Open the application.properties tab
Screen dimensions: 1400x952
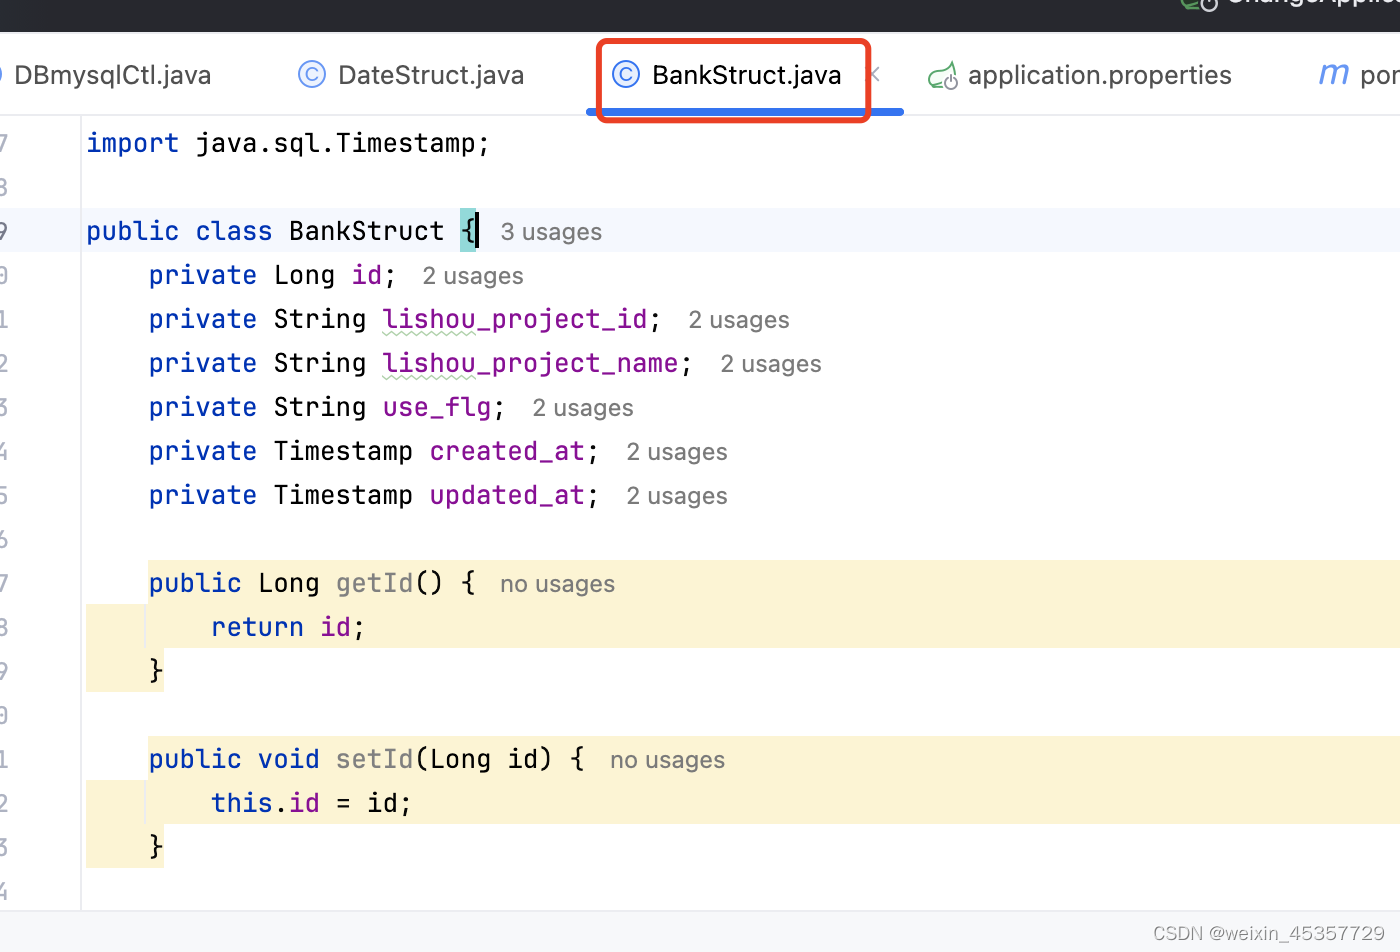1099,74
